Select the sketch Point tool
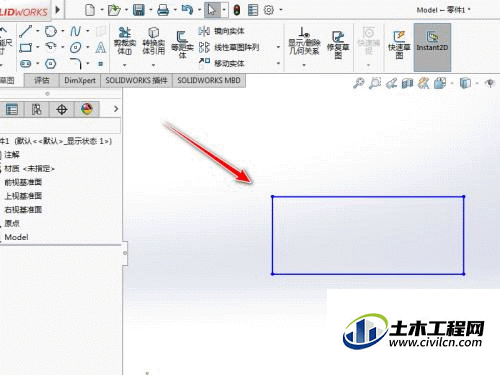 tap(100, 63)
